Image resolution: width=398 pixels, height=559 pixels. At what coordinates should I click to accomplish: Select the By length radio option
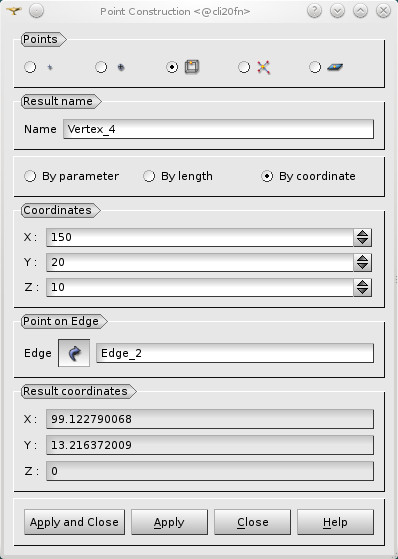click(178, 176)
